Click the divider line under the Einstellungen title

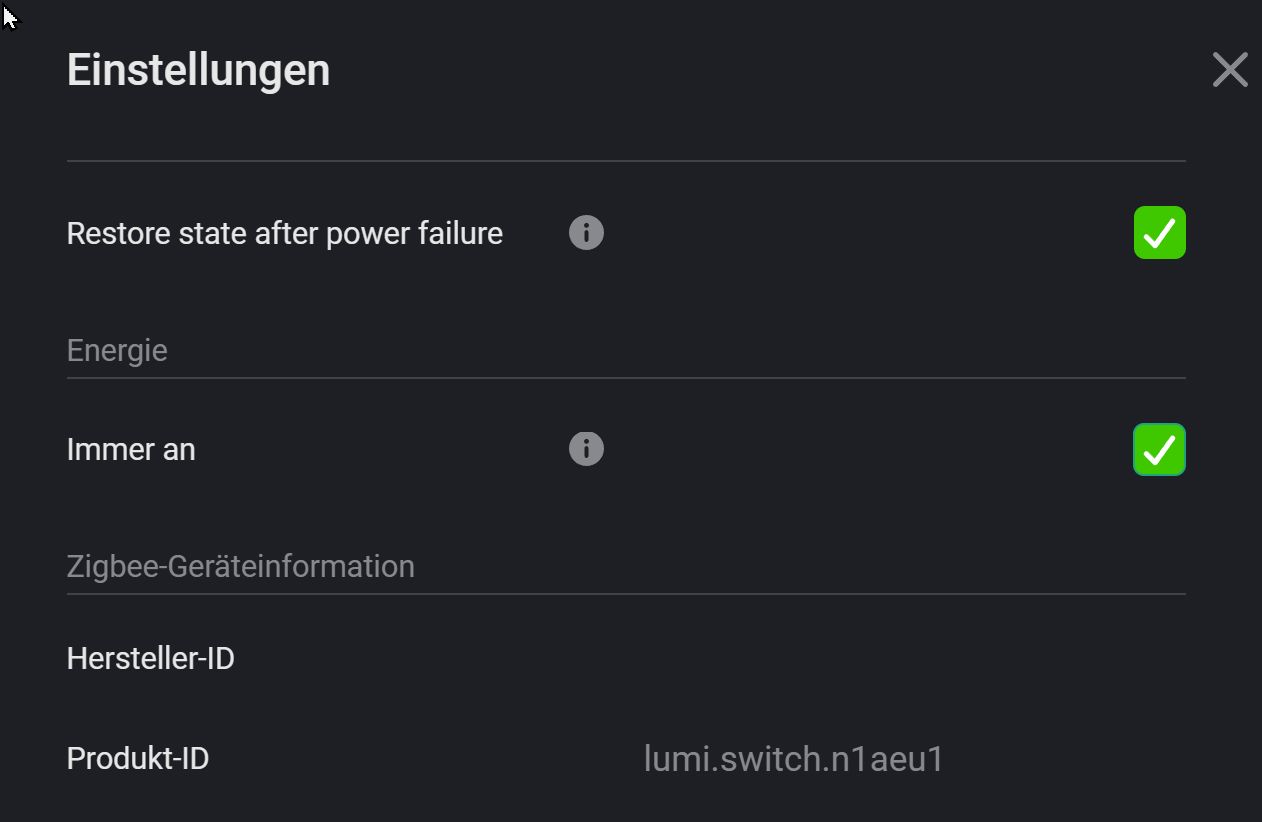tap(626, 160)
